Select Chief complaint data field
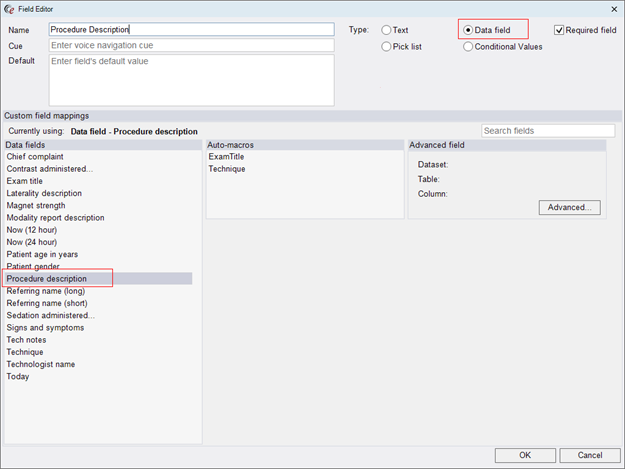625x469 pixels. pyautogui.click(x=35, y=157)
